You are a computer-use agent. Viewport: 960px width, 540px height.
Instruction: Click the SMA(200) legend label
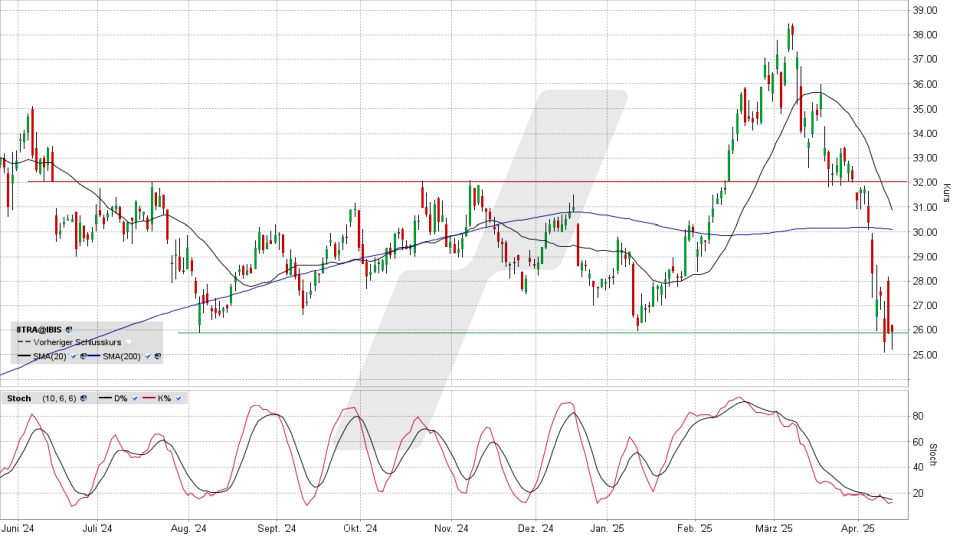pos(122,356)
